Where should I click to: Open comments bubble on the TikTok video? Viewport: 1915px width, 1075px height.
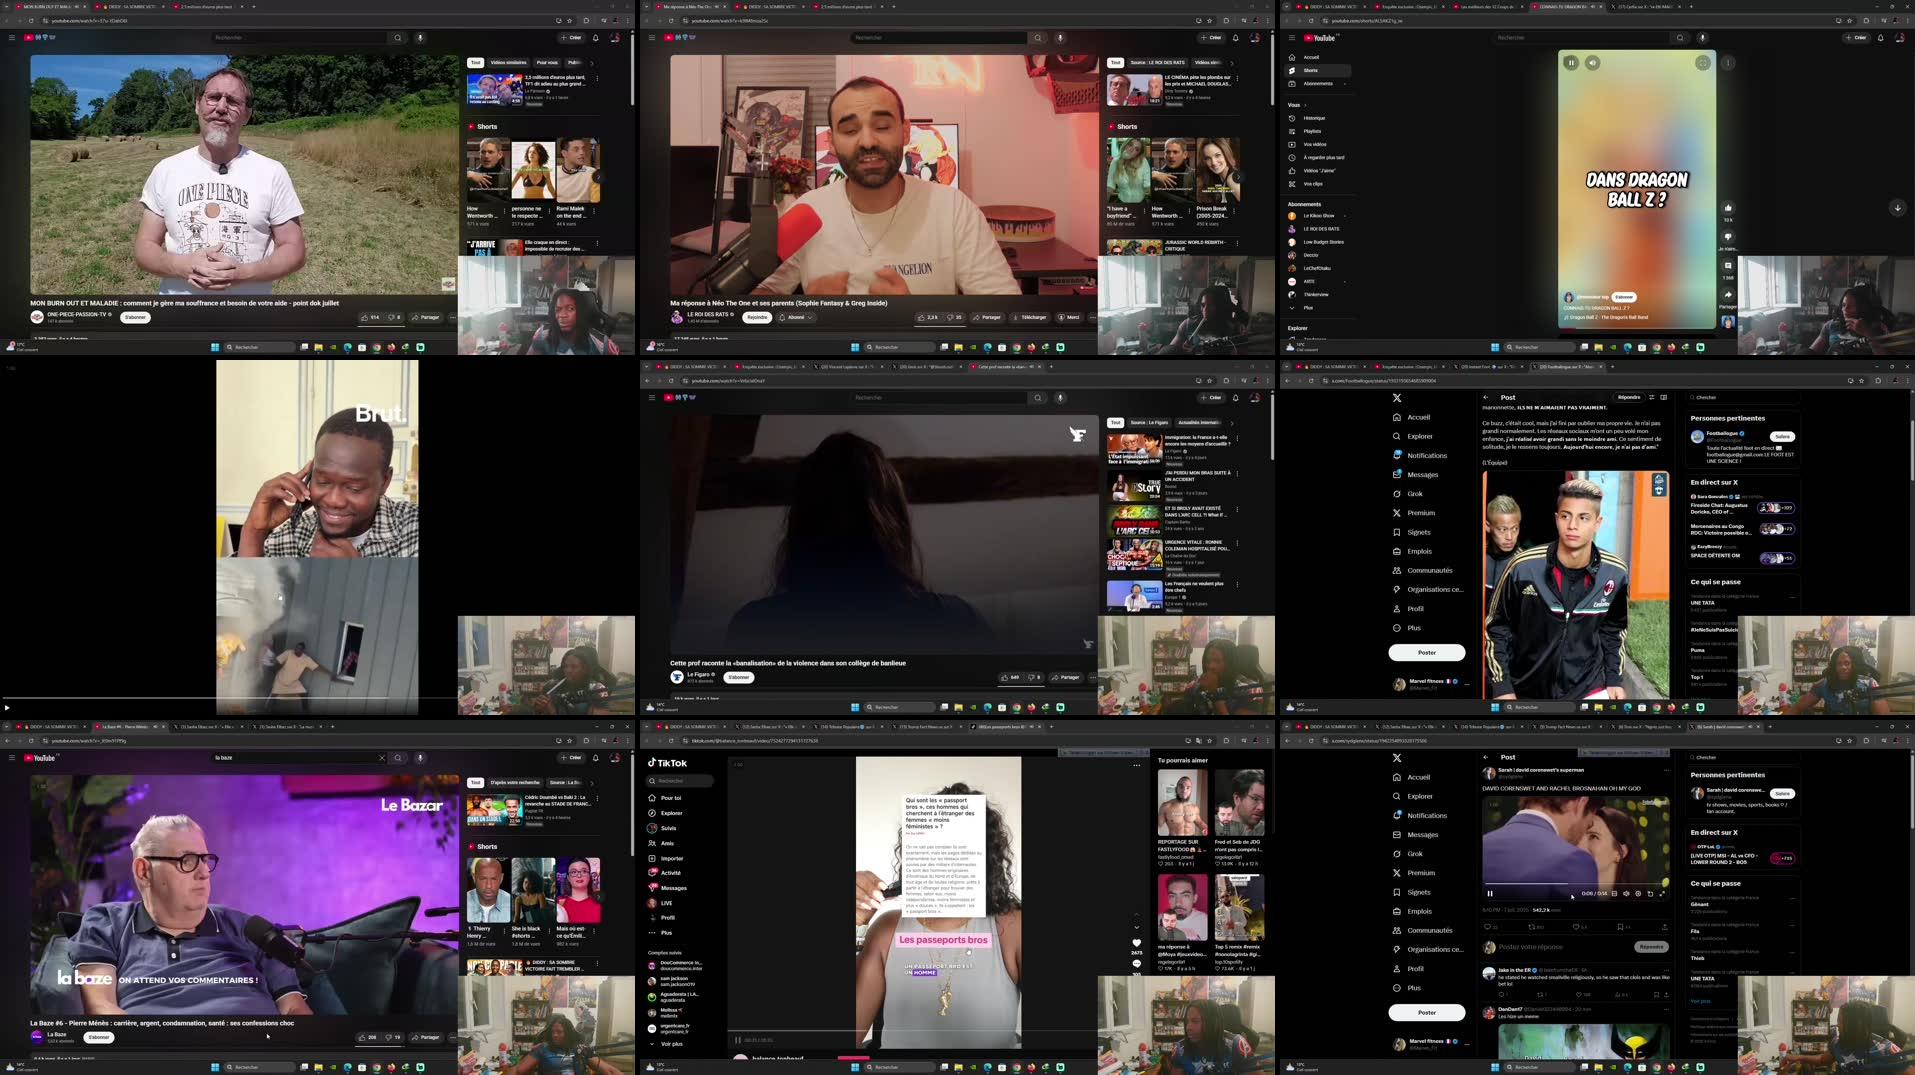tap(1136, 963)
